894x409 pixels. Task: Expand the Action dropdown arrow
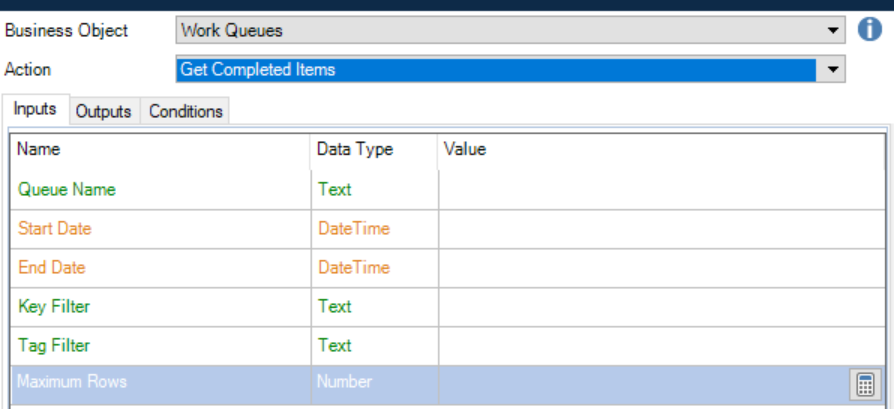coord(832,70)
